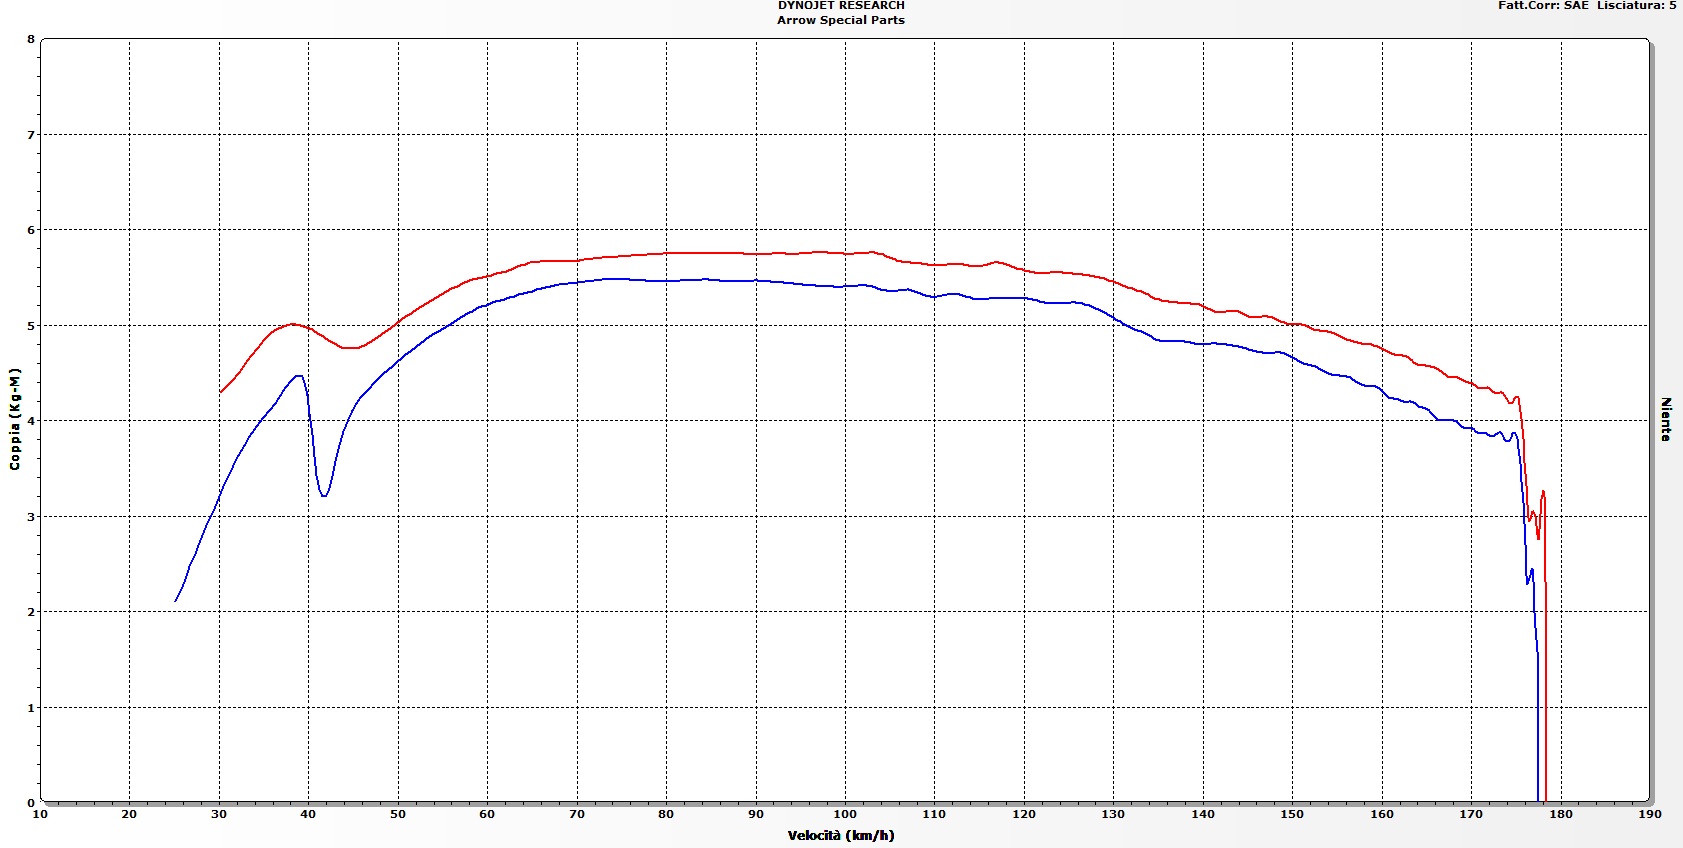Screen dimensions: 1683x848
Task: Select the 'Coppia (Kg-M)' y-axis label
Action: click(x=15, y=419)
